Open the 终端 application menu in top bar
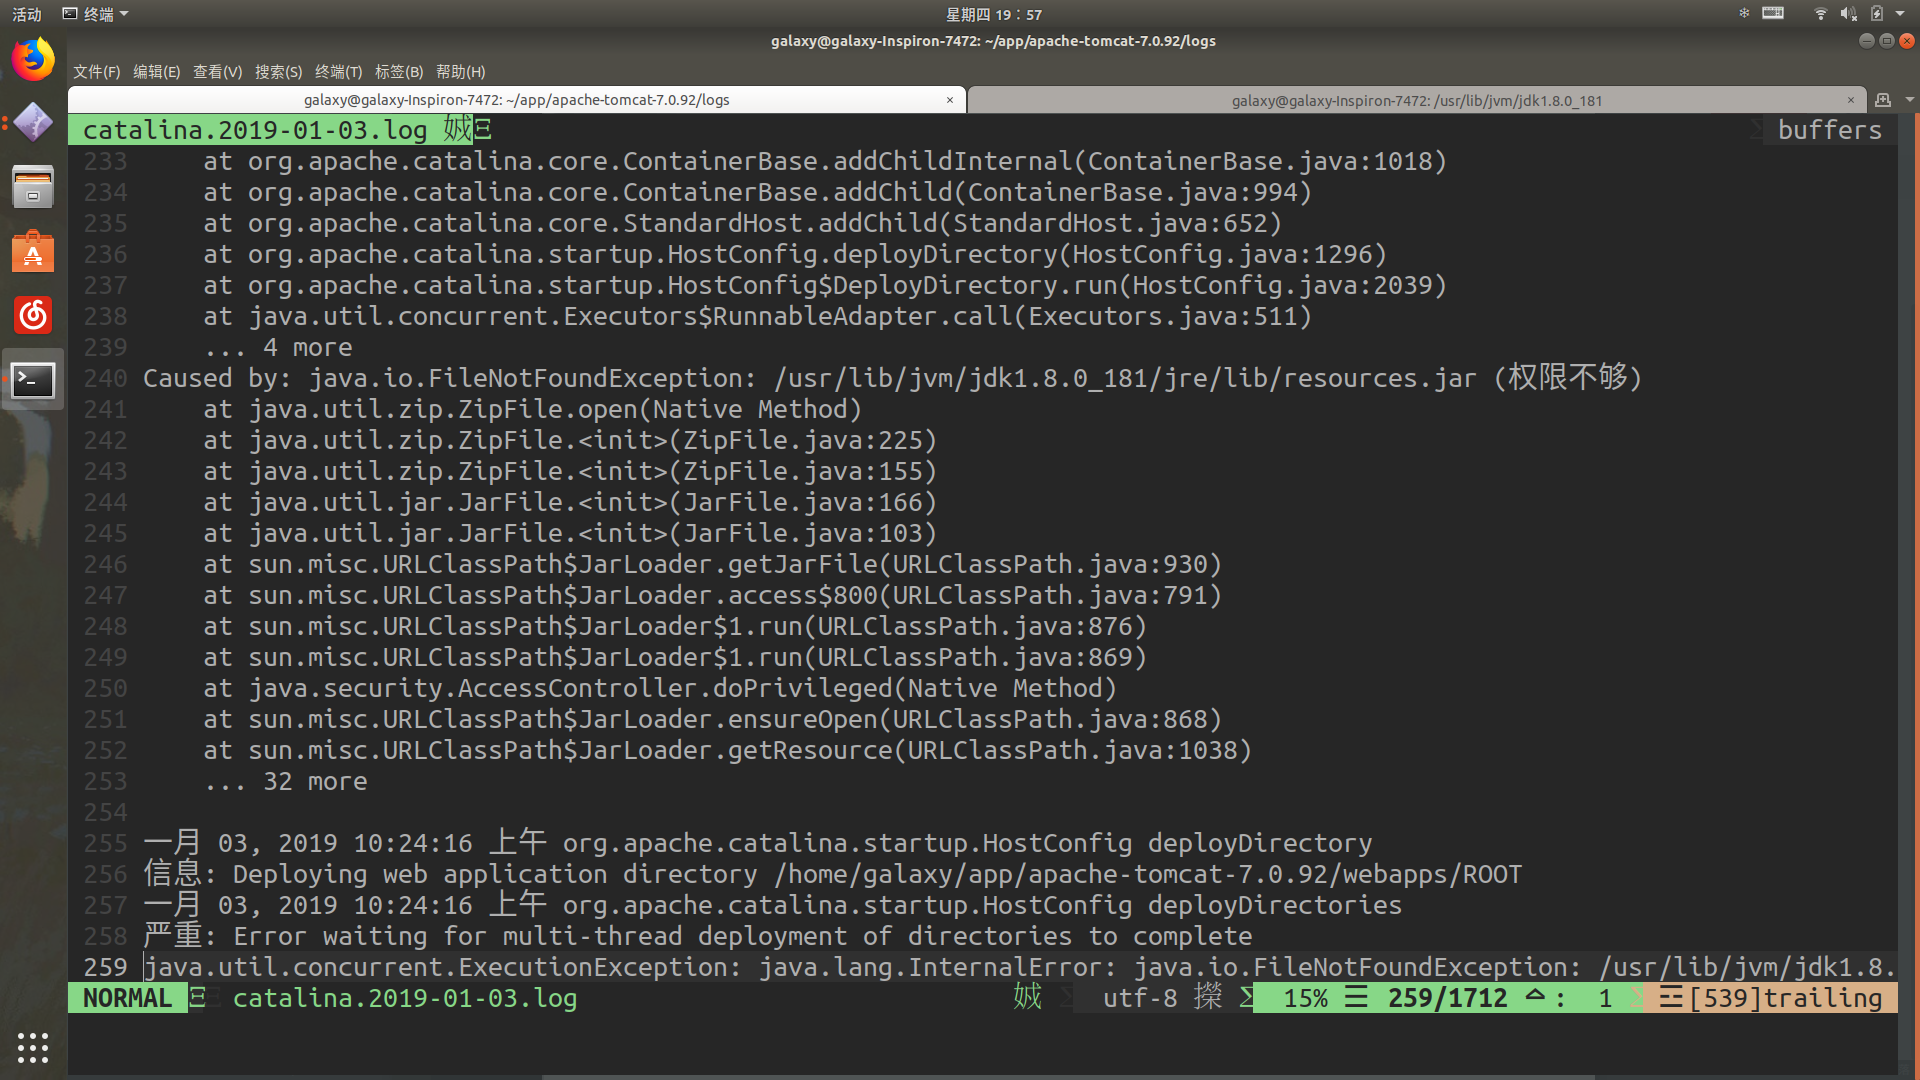Viewport: 1920px width, 1080px height. (96, 14)
